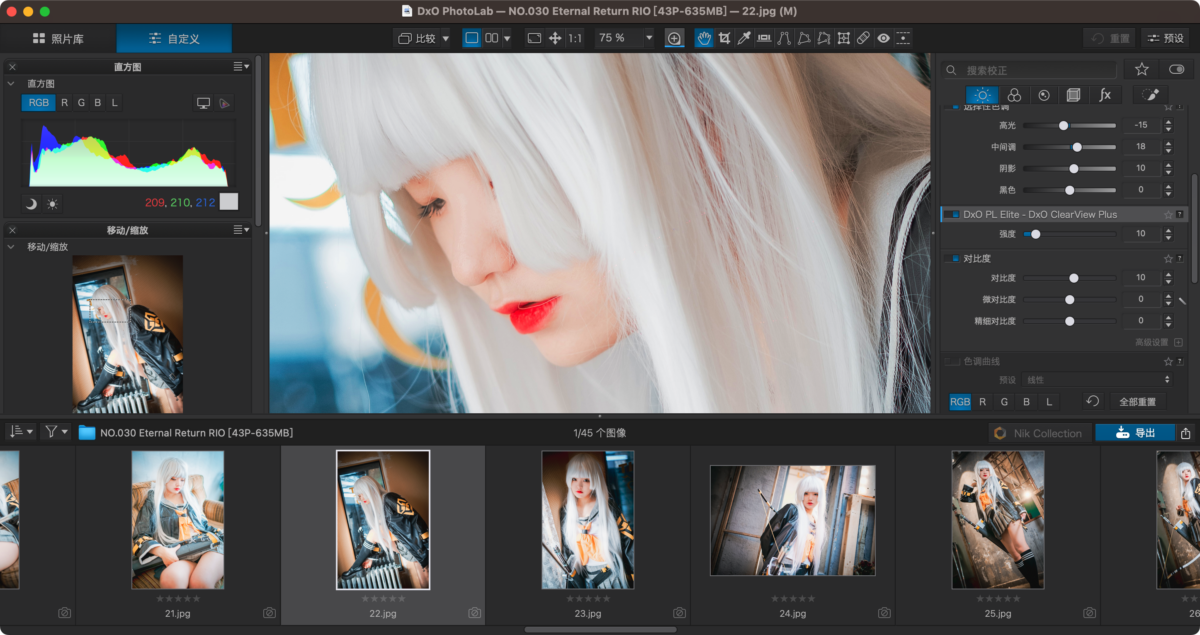
Task: Set zoom to 1:1
Action: (x=575, y=38)
